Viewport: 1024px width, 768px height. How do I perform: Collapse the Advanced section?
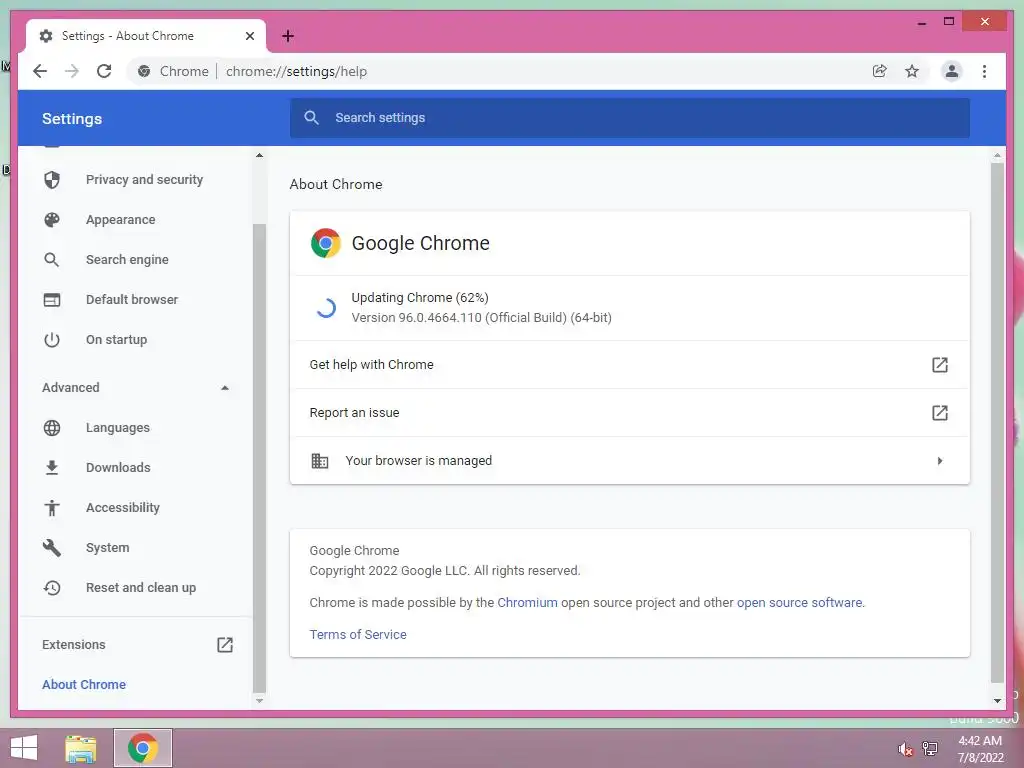(225, 388)
